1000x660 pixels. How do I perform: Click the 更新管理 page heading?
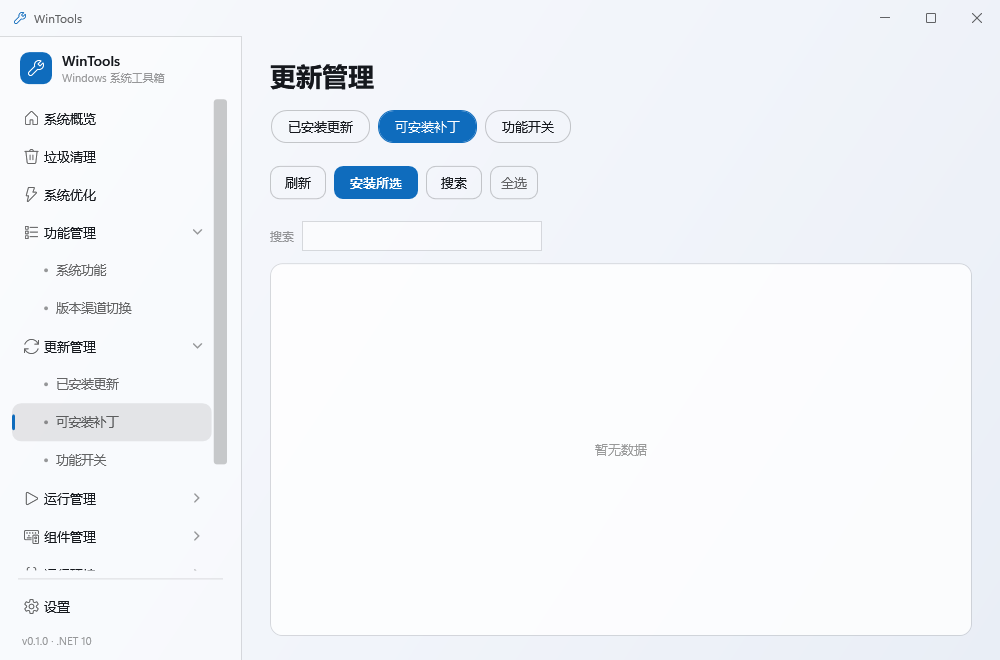click(x=322, y=77)
